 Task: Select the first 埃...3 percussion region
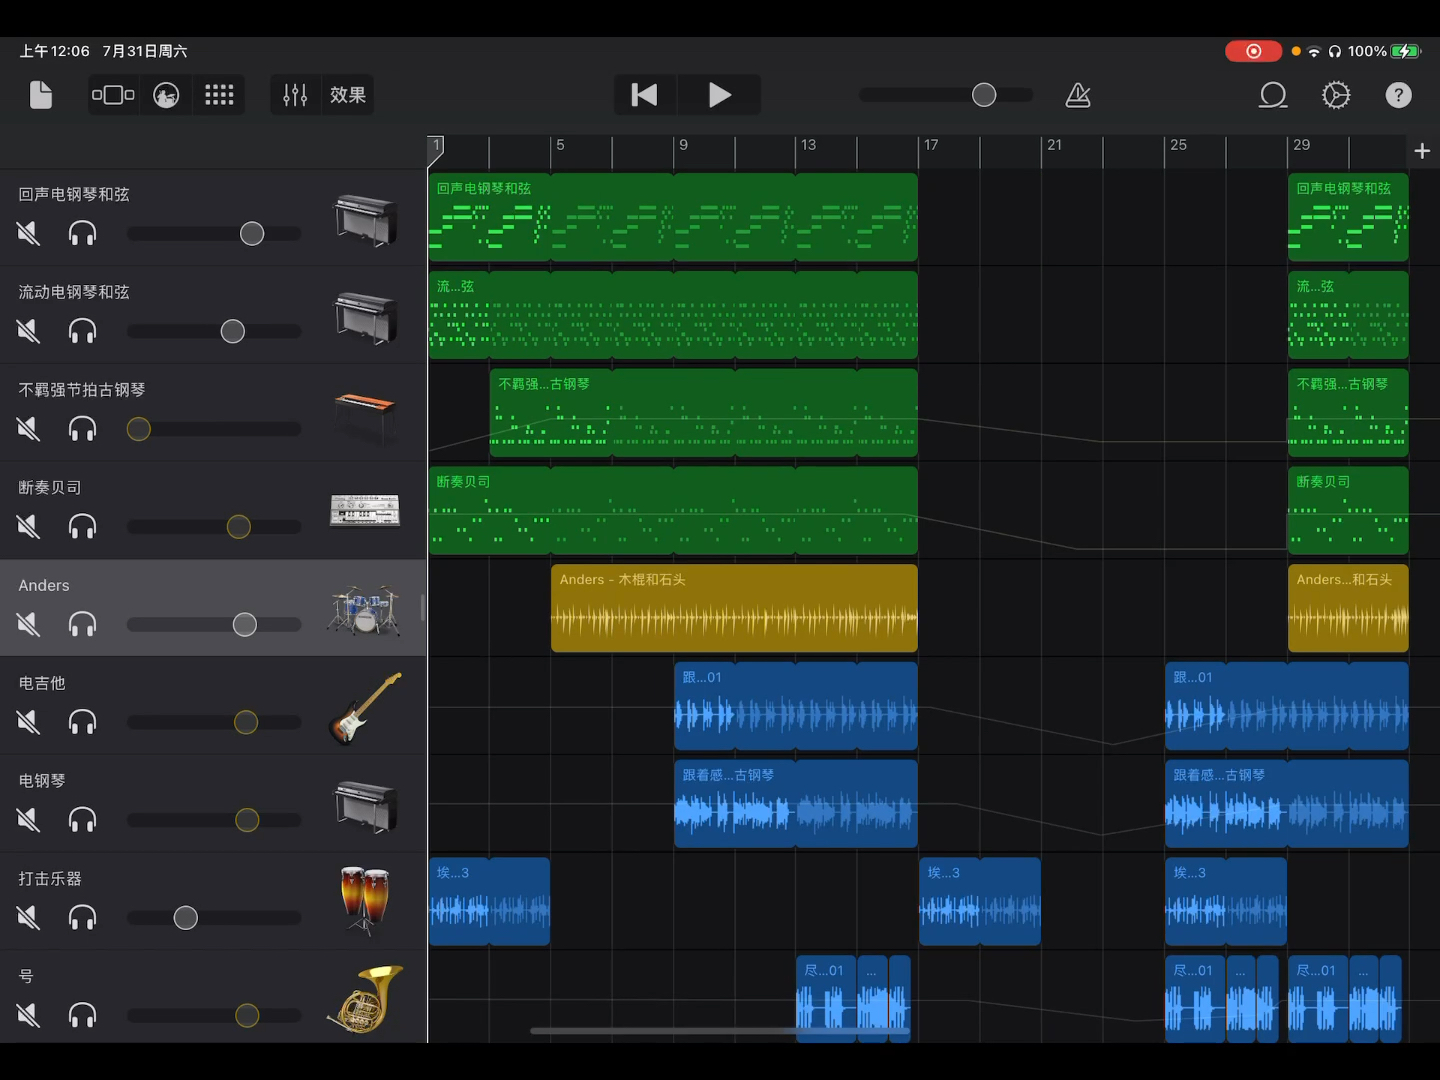pos(489,901)
